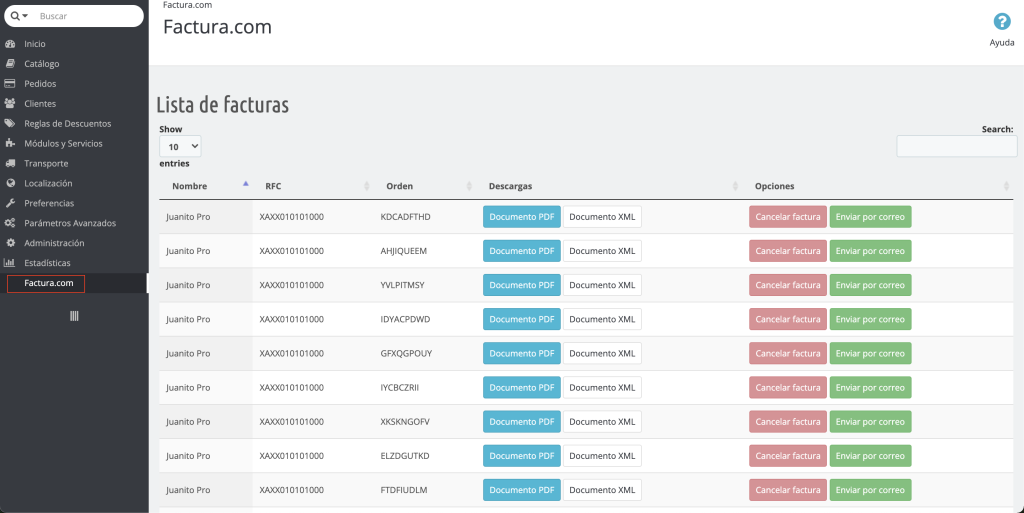Click the sidebar collapse bars icon
The height and width of the screenshot is (513, 1024).
pyautogui.click(x=74, y=316)
